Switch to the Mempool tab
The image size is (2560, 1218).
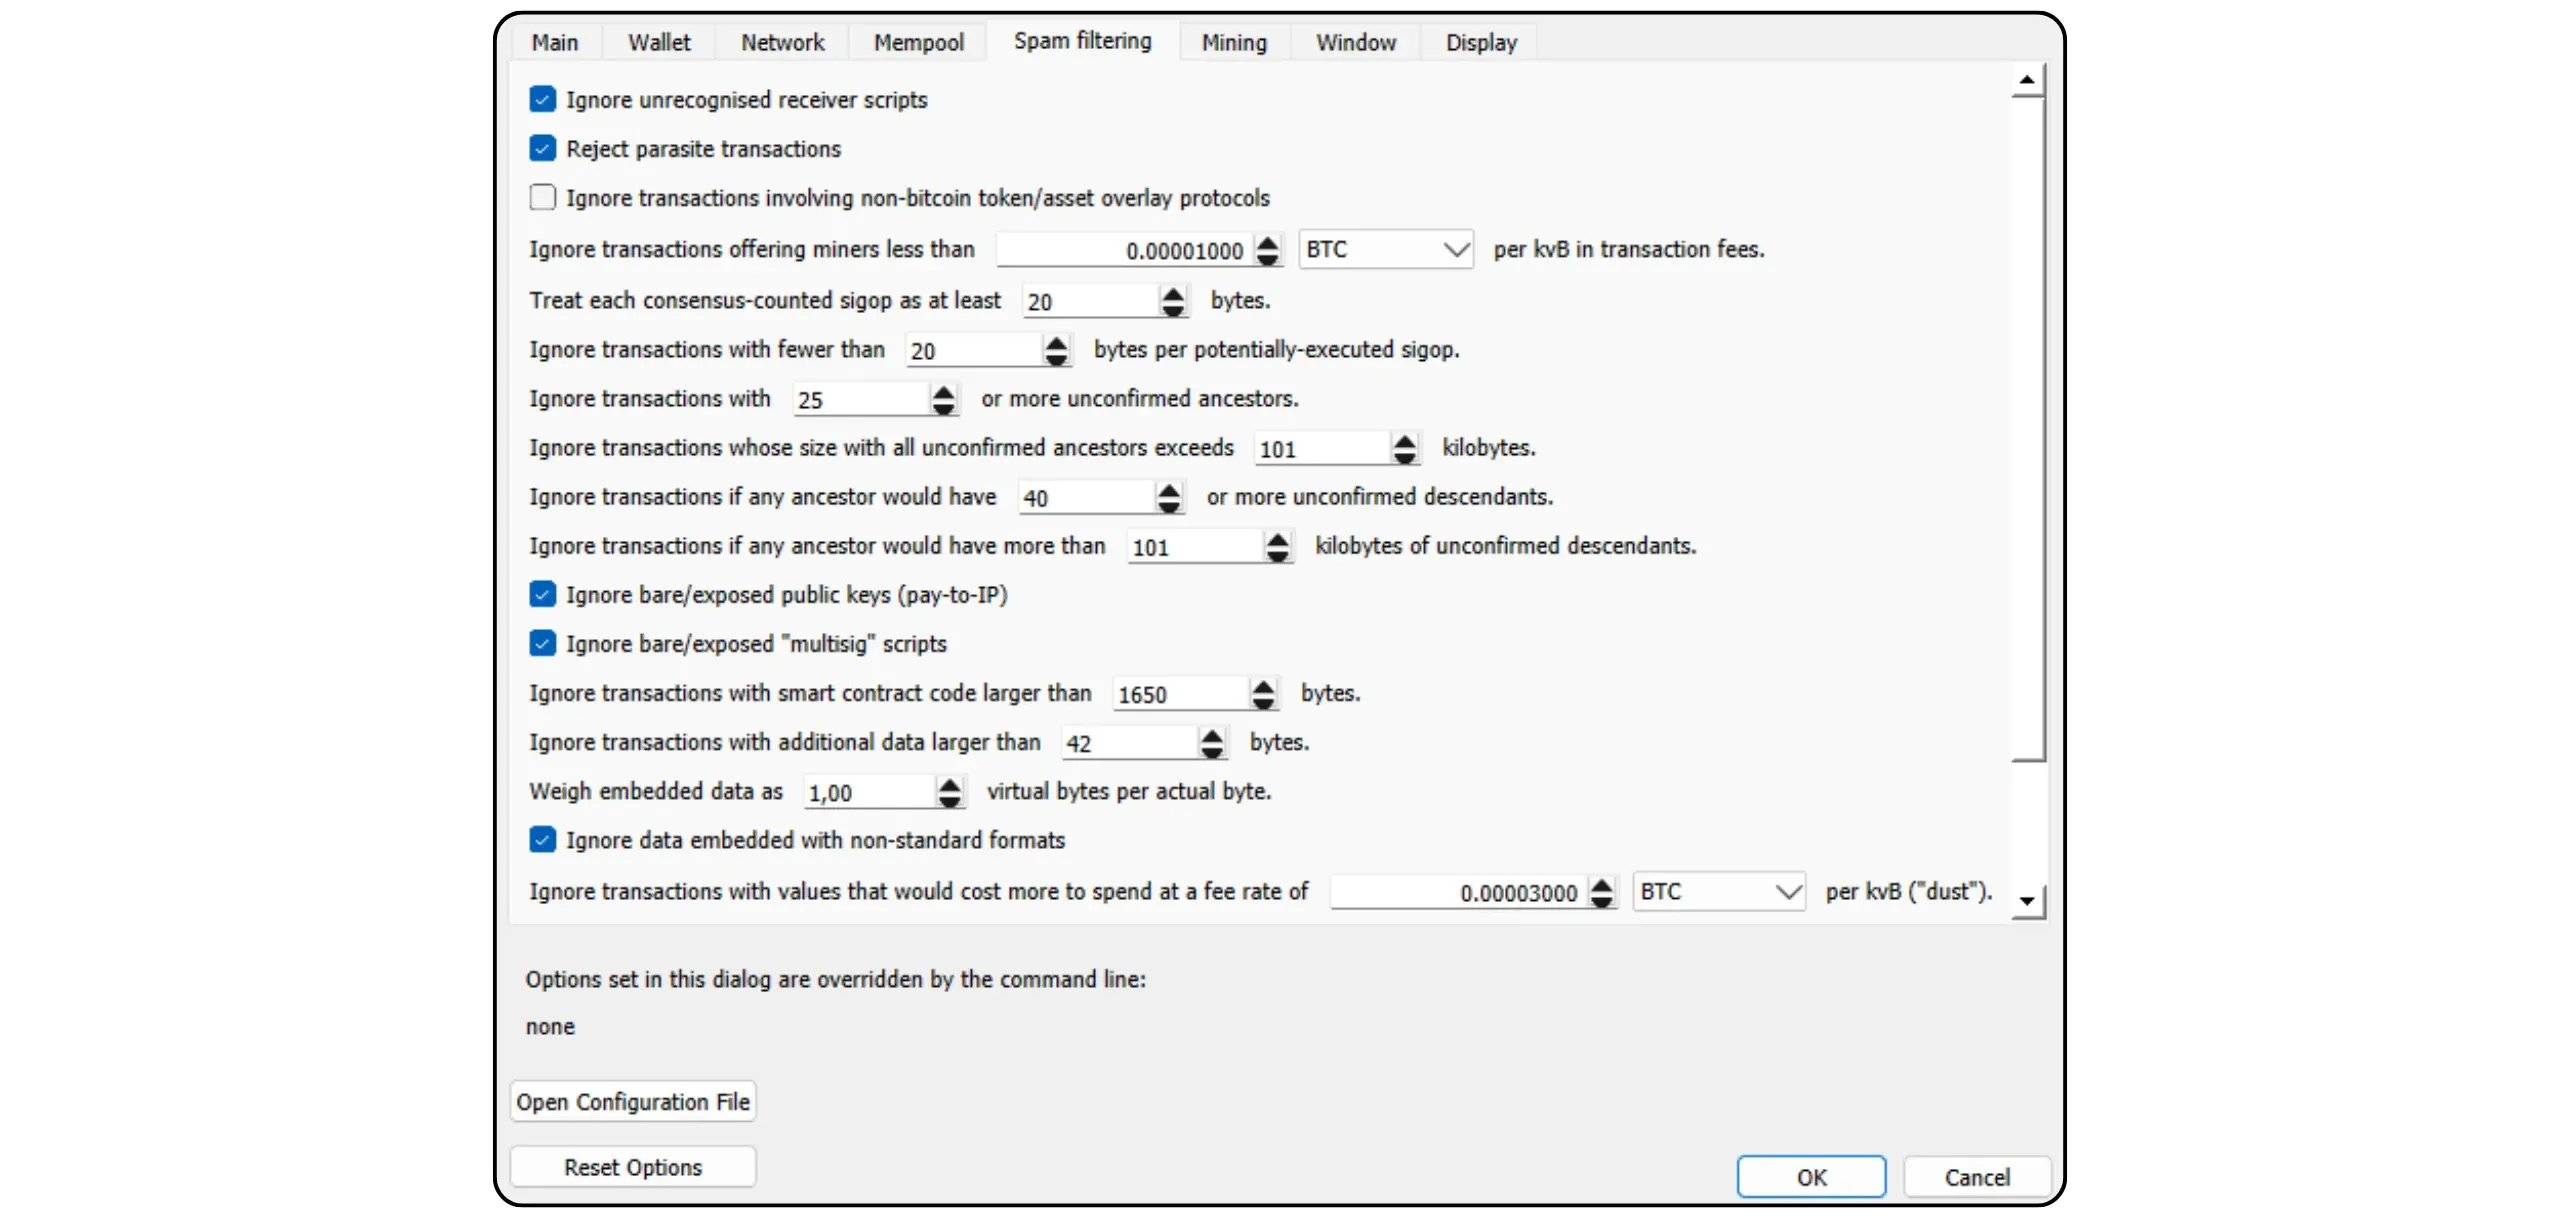[918, 42]
